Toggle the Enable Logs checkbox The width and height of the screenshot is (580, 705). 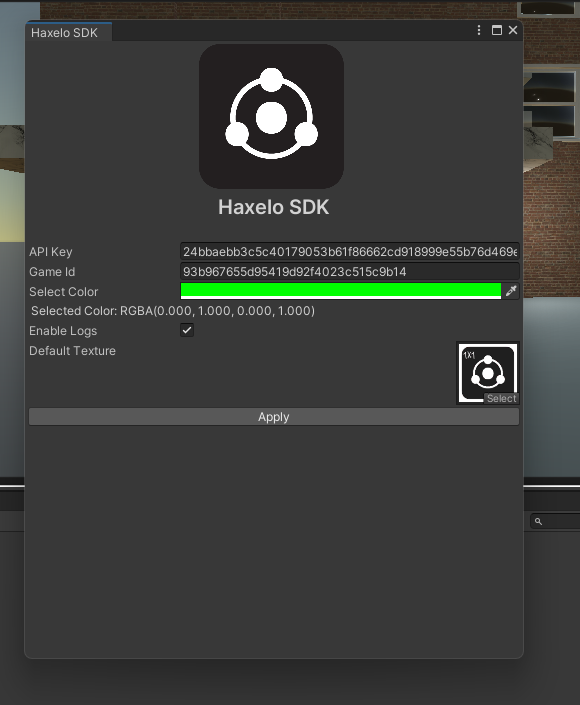187,330
